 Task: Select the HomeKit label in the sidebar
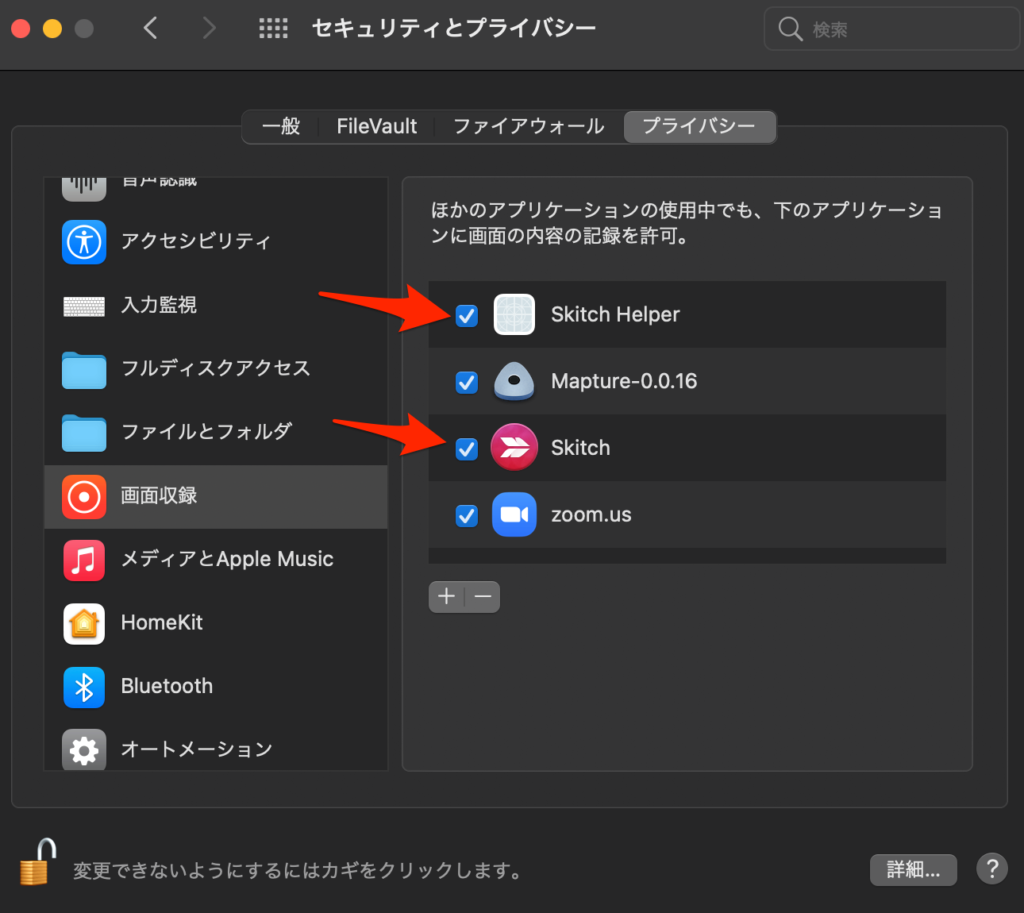162,622
